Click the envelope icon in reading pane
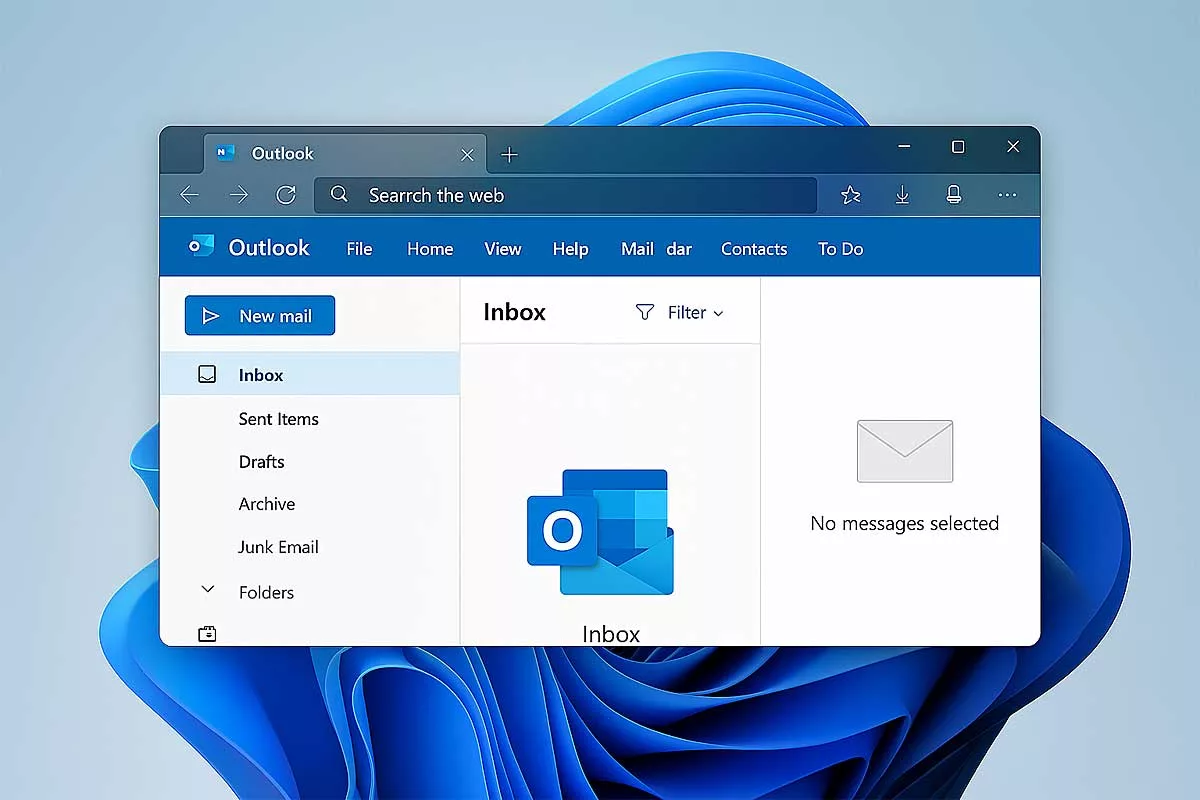The height and width of the screenshot is (800, 1200). (905, 451)
